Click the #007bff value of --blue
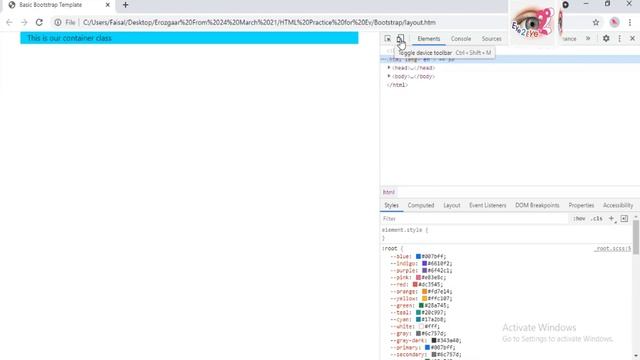The width and height of the screenshot is (640, 360). click(x=434, y=256)
